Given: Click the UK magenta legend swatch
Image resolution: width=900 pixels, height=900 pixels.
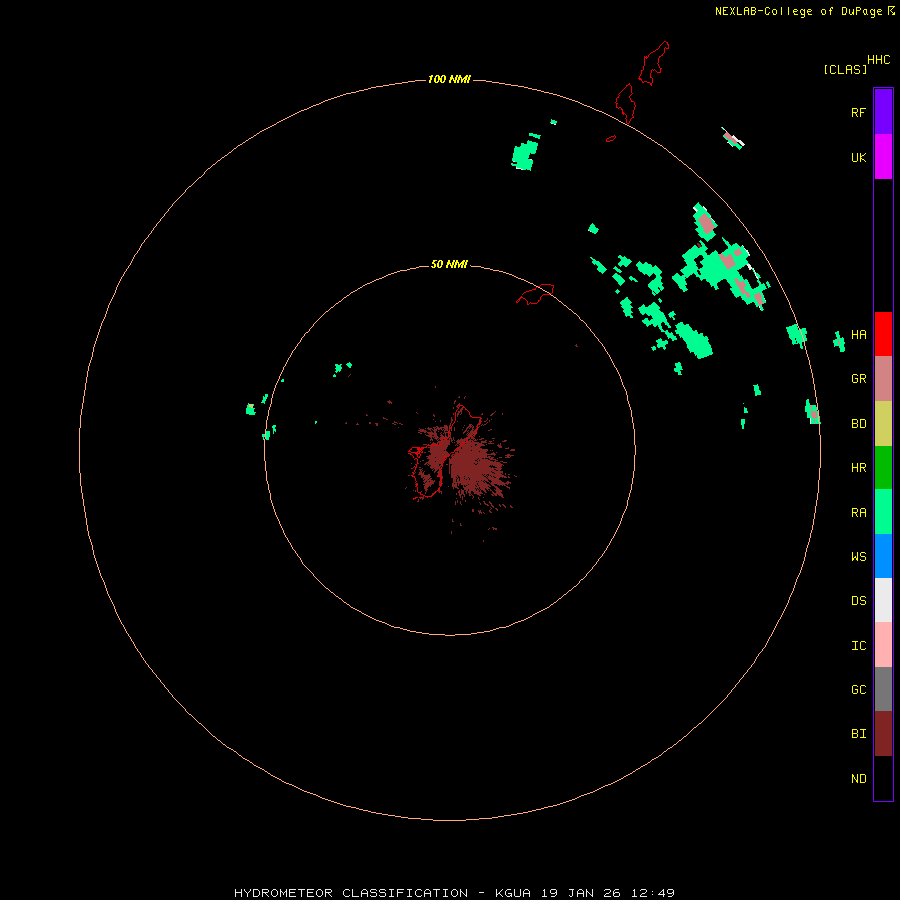Looking at the screenshot, I should click(883, 157).
